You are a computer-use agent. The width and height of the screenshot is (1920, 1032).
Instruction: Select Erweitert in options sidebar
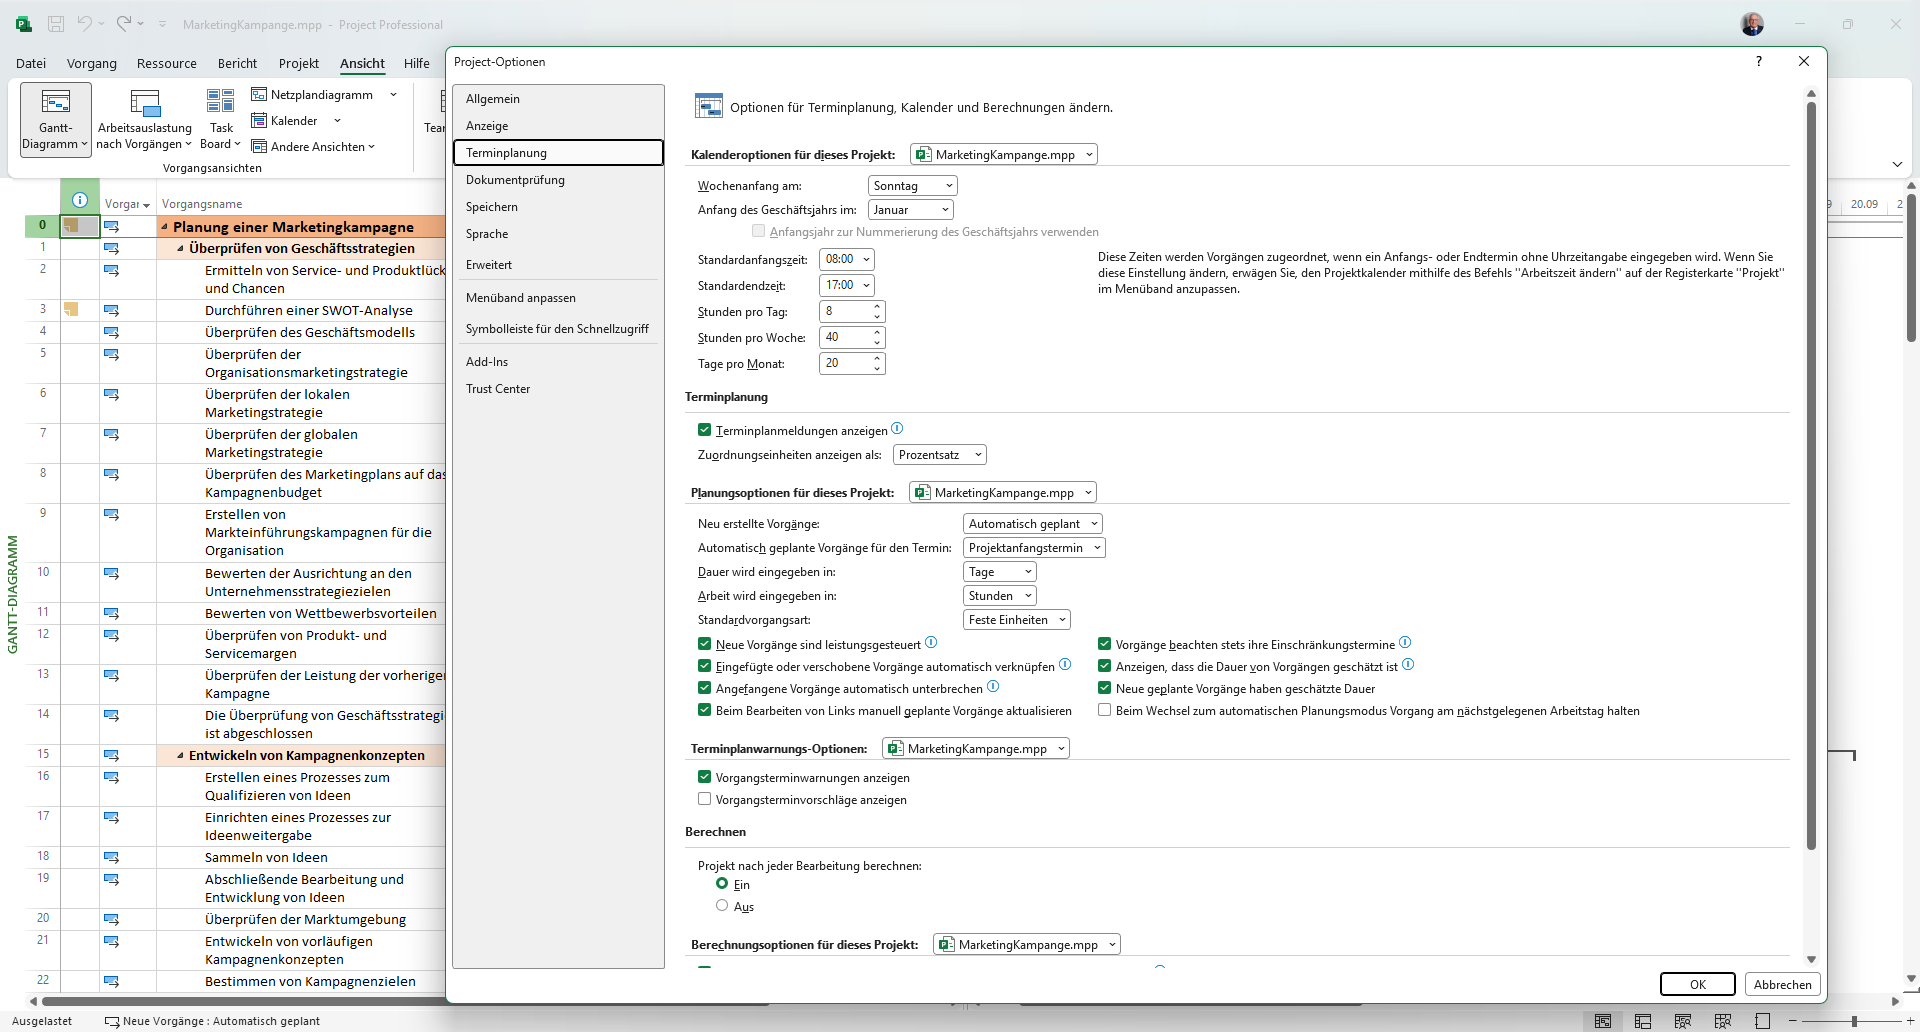(x=558, y=264)
